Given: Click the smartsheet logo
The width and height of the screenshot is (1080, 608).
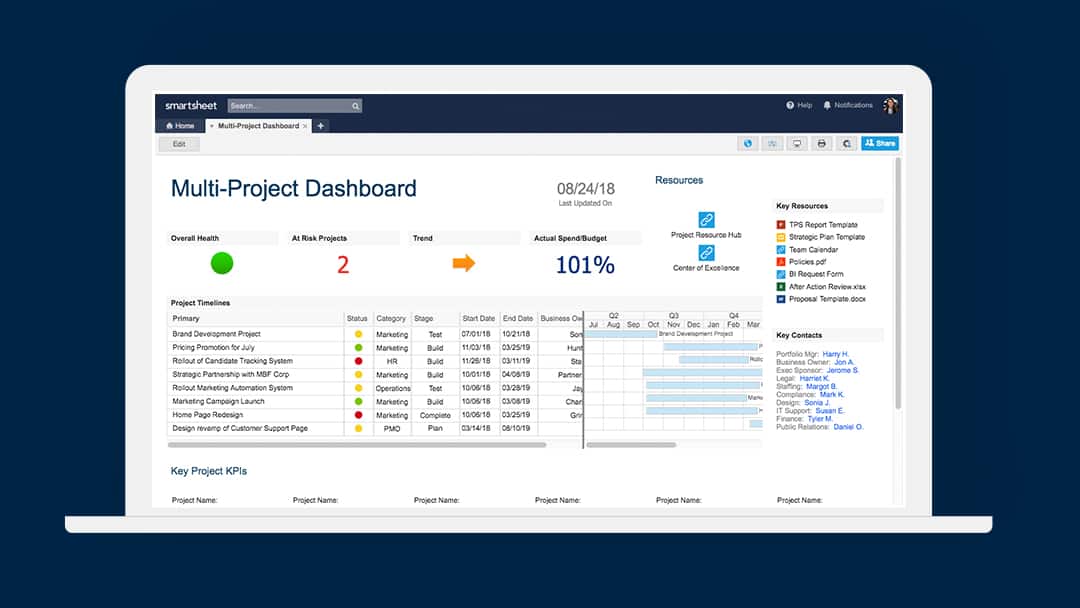Looking at the screenshot, I should tap(191, 105).
